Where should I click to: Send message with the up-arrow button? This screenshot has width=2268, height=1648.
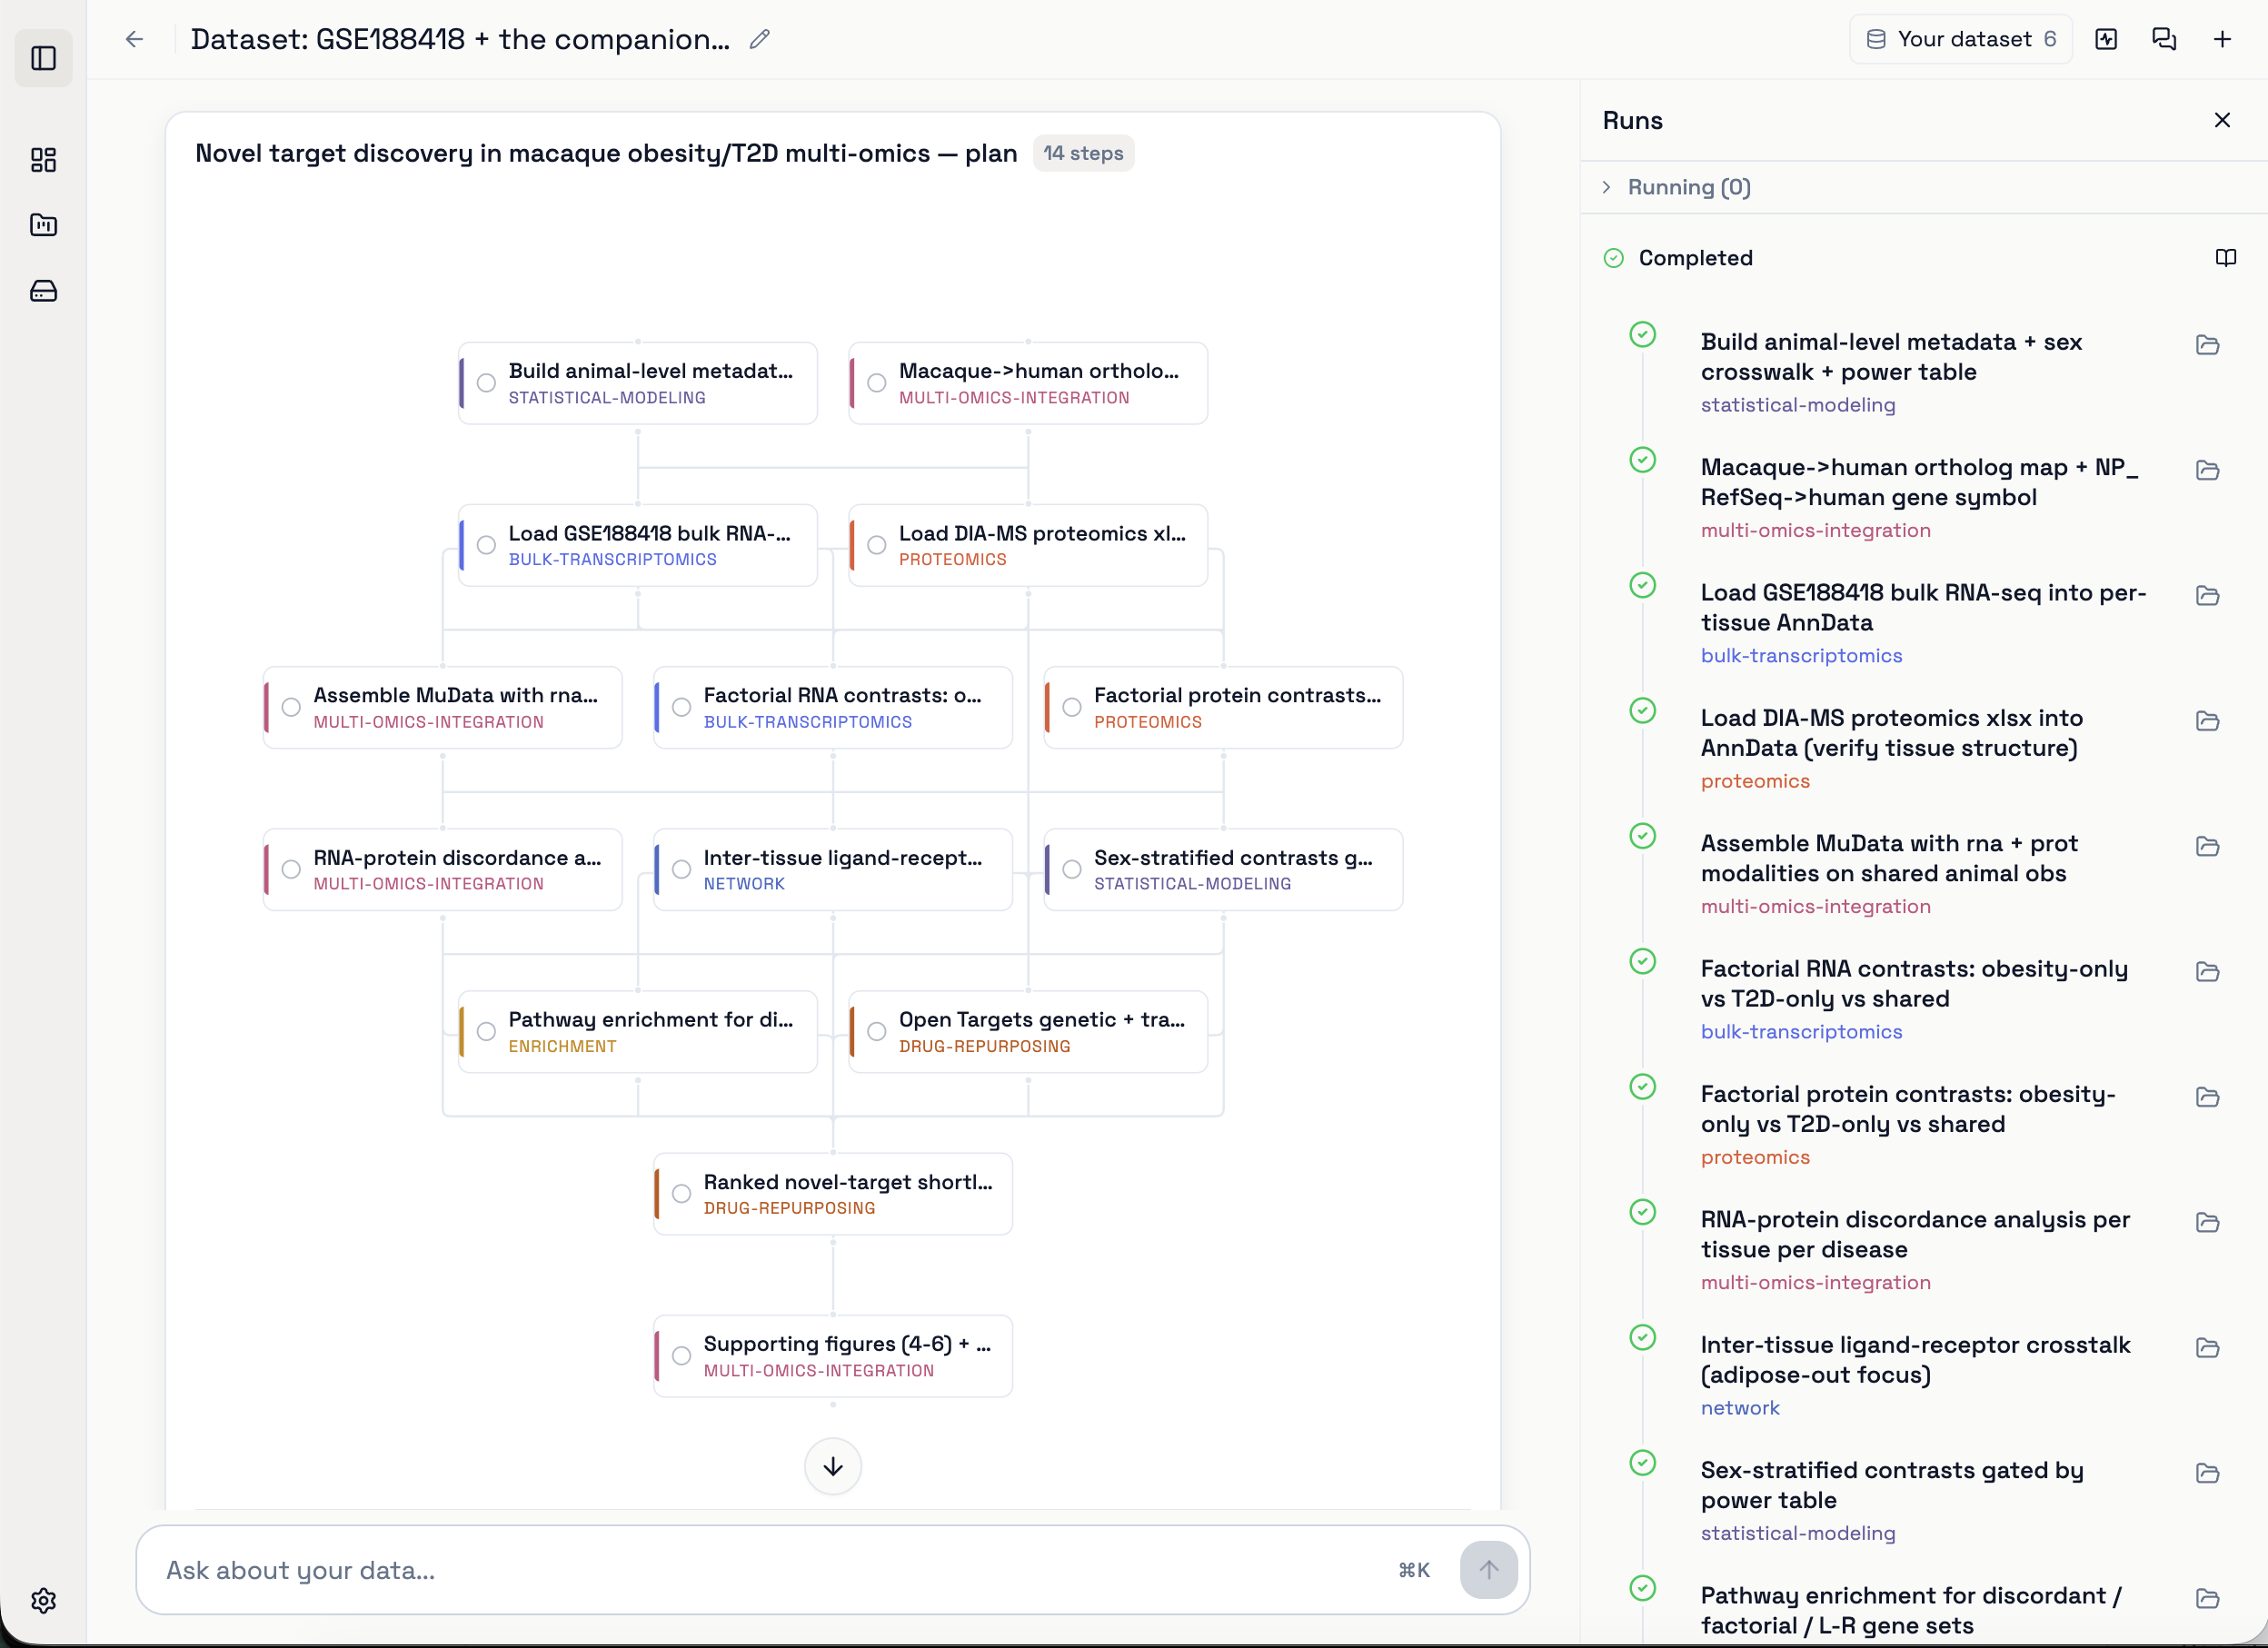click(1488, 1570)
